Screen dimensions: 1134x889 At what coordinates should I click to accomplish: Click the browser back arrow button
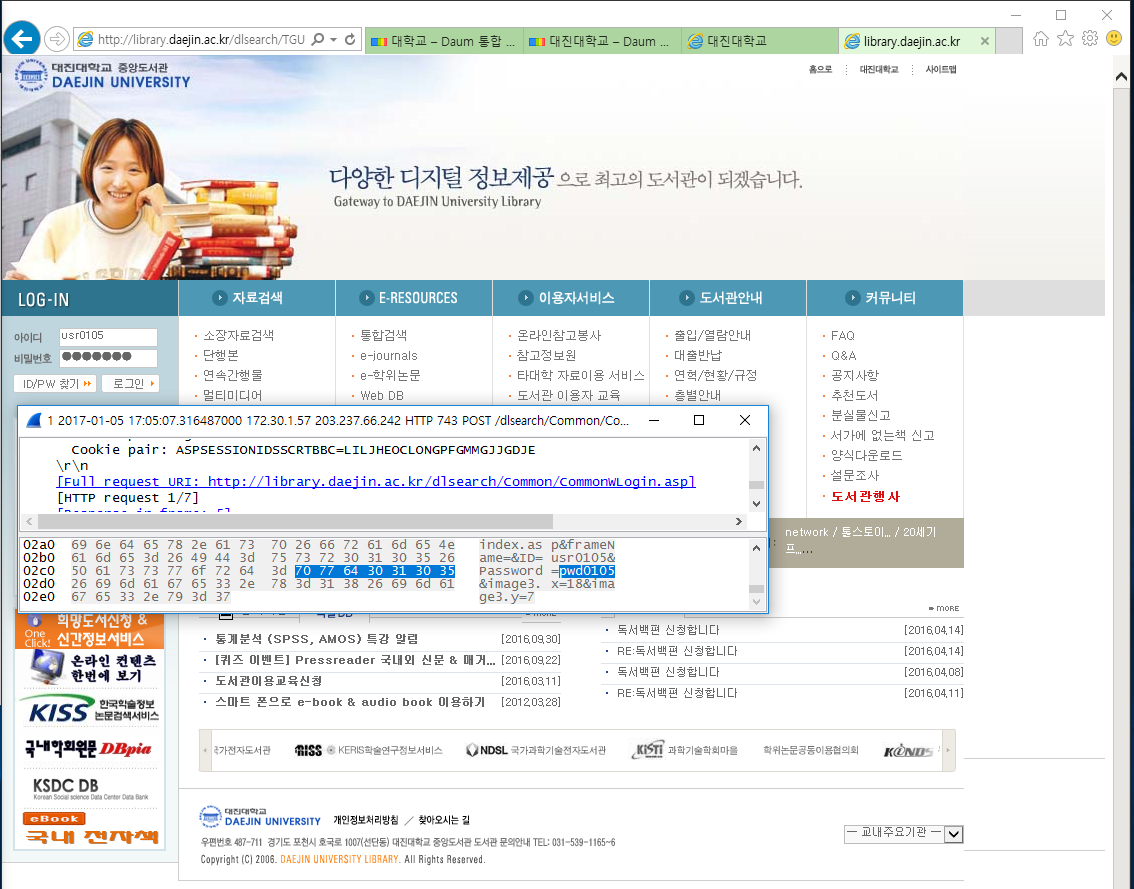22,39
